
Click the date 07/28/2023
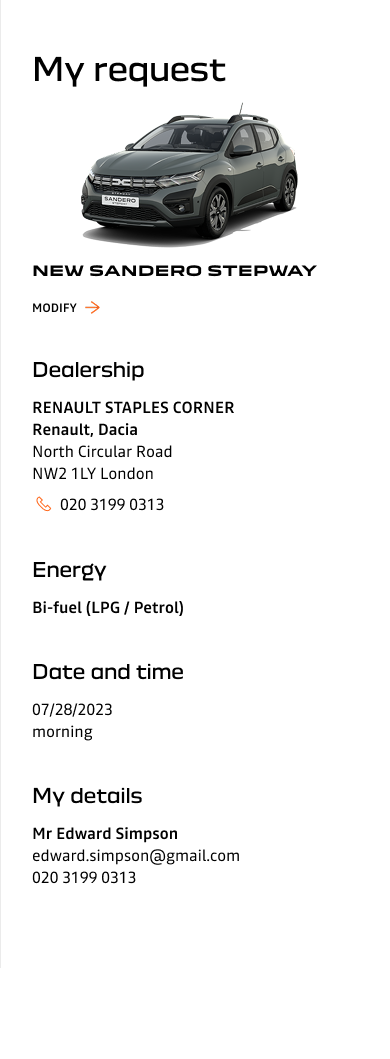(72, 710)
